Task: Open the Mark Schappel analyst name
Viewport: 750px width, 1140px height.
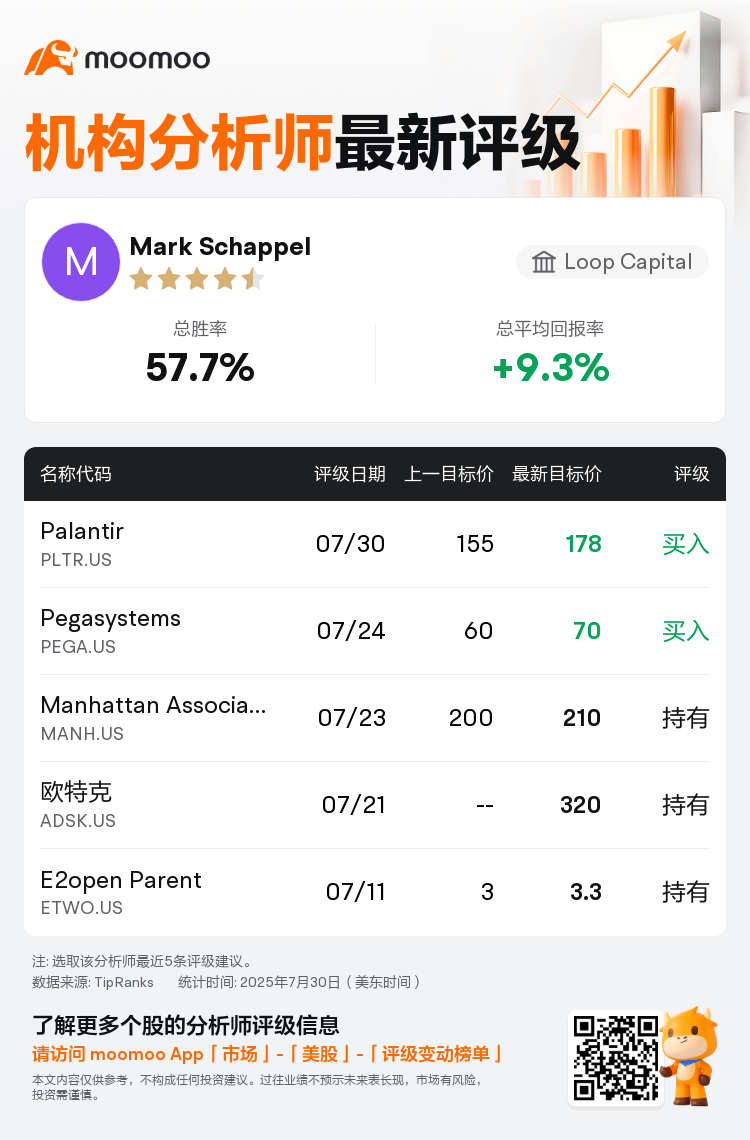Action: coord(220,247)
